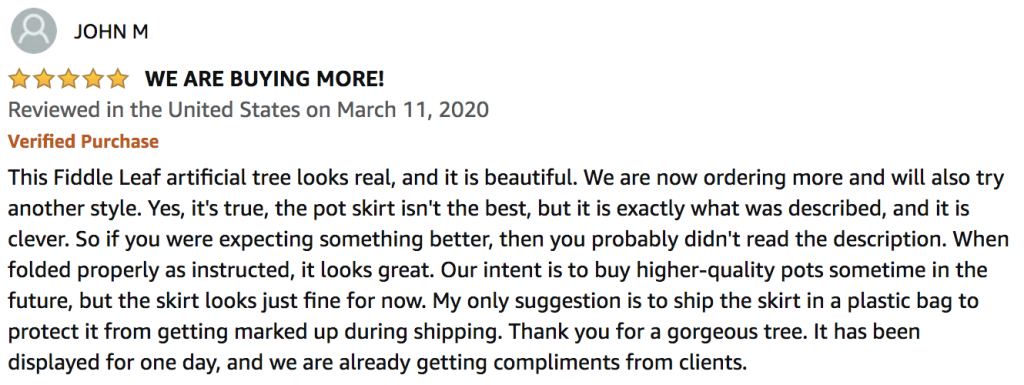This screenshot has width=1024, height=385.
Task: Click the phrase folded properly as instructed
Action: [142, 270]
